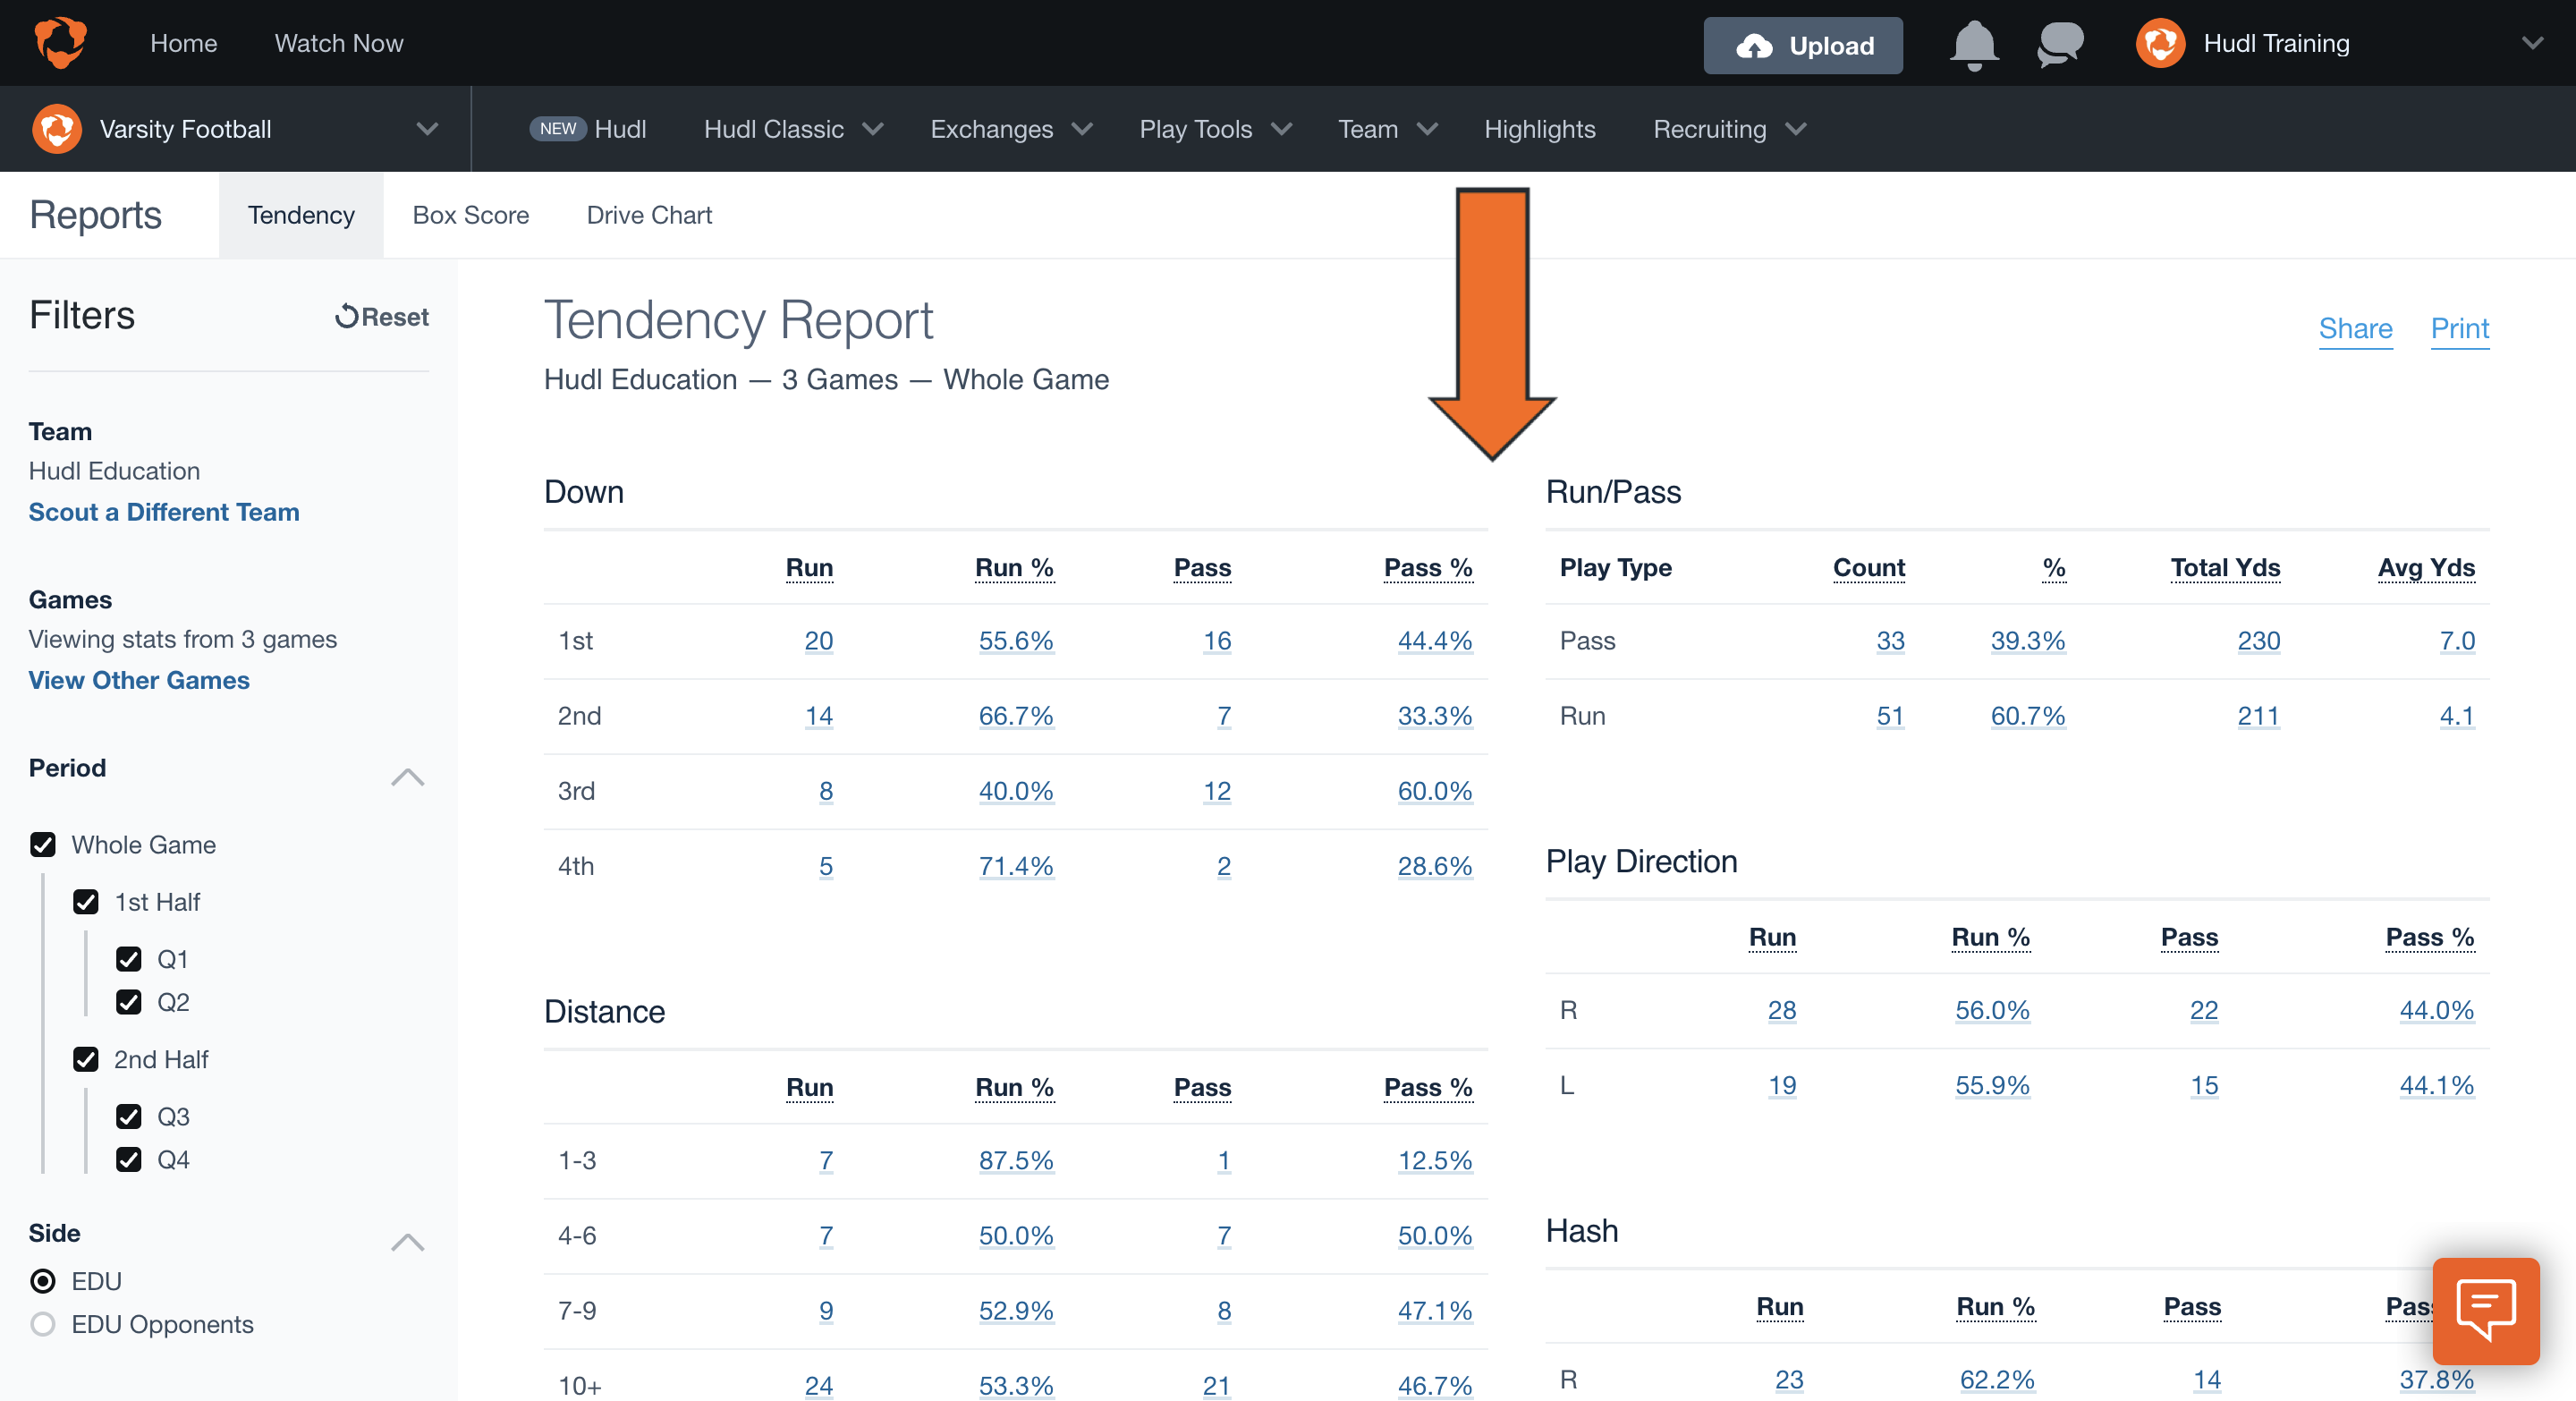Open the Team dropdown menu
Viewport: 2576px width, 1401px height.
[1387, 129]
